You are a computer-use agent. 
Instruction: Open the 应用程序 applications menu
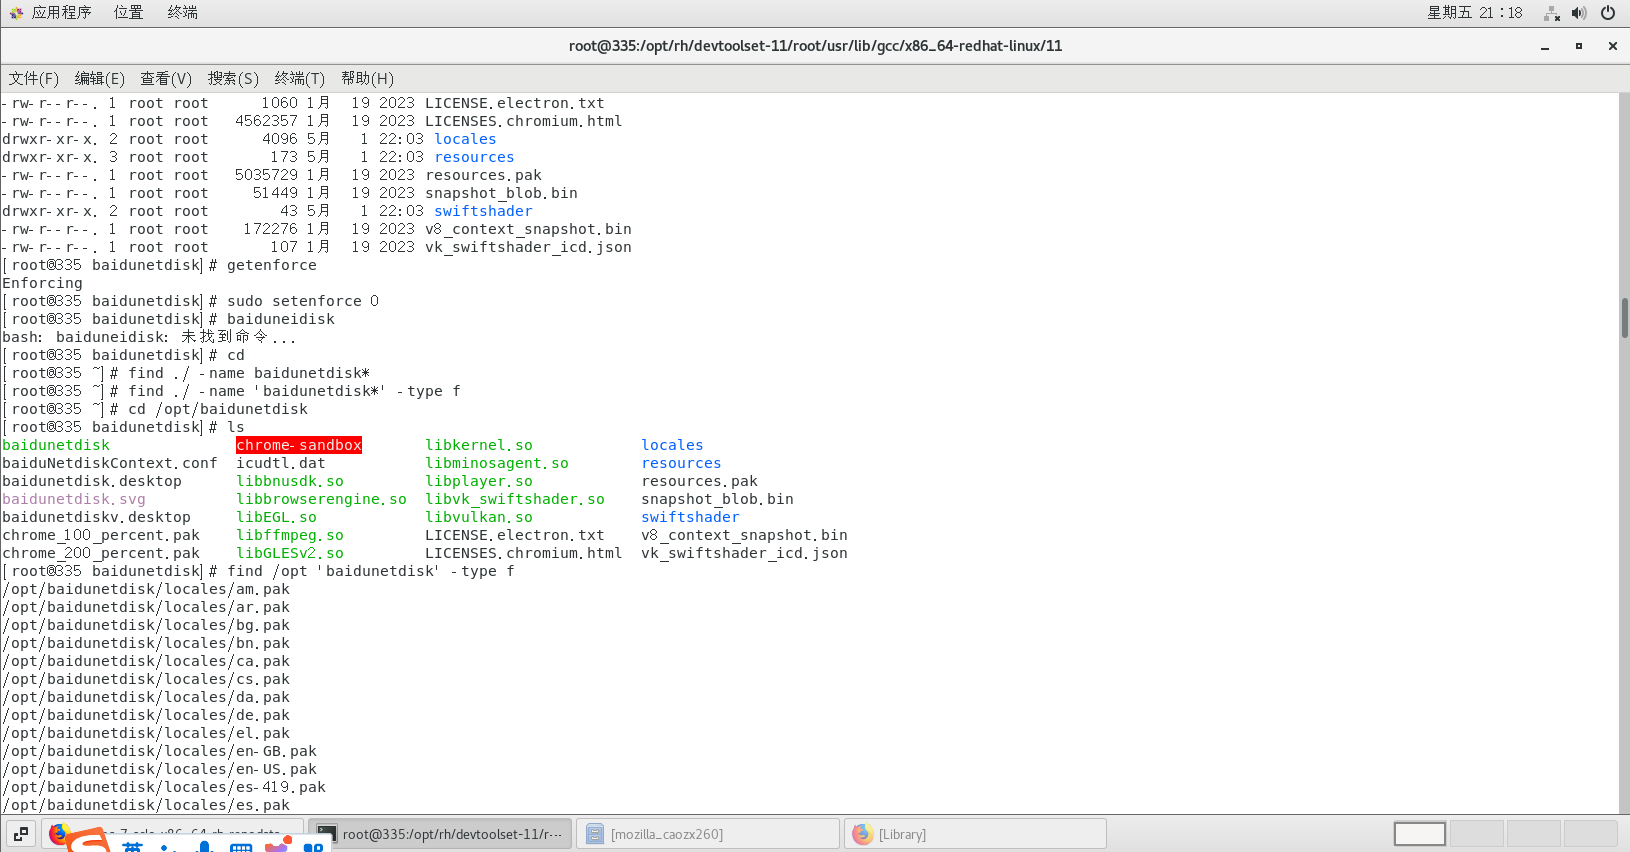61,12
